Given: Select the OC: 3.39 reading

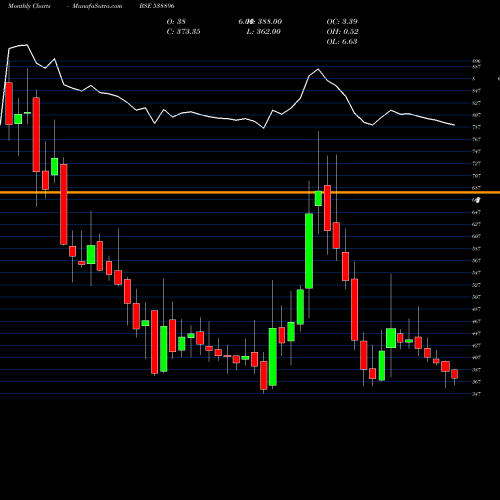Looking at the screenshot, I should pos(342,22).
